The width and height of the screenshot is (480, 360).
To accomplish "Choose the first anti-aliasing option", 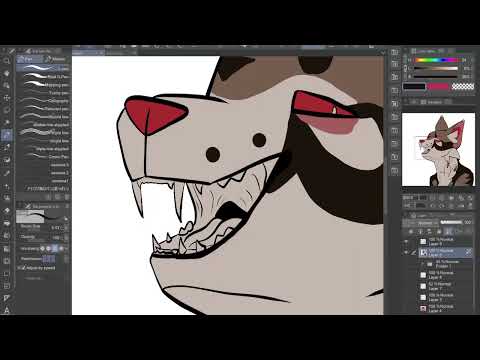I will pyautogui.click(x=42, y=248).
